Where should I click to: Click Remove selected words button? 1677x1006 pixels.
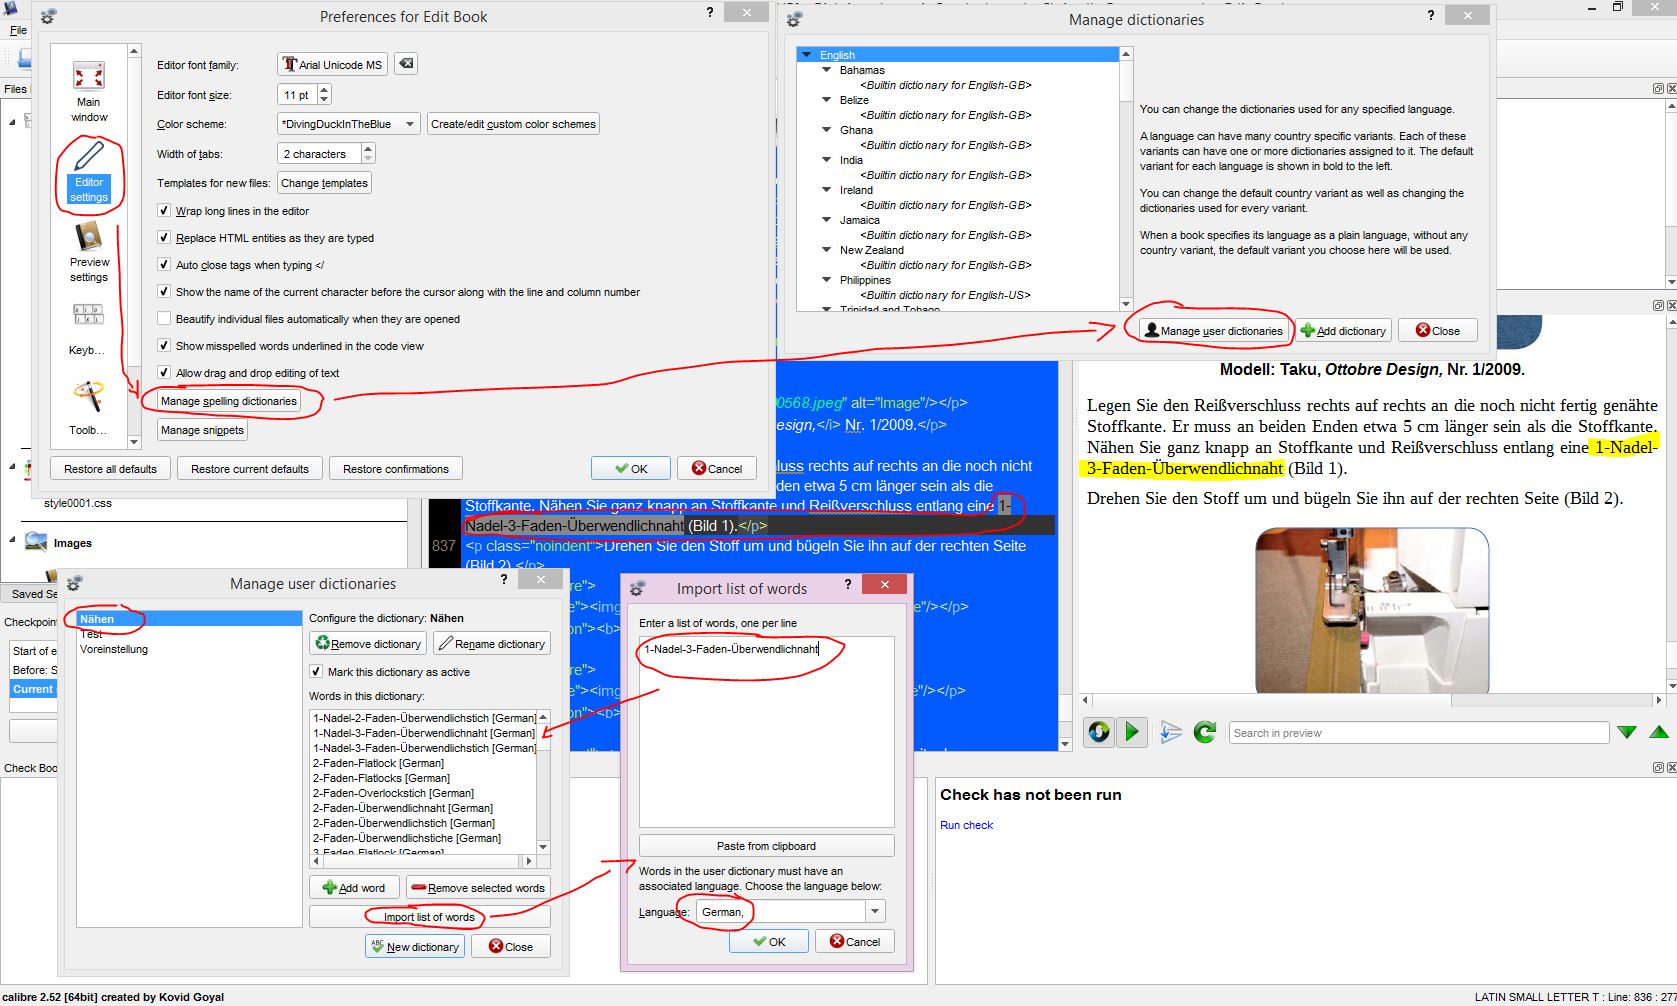[478, 888]
